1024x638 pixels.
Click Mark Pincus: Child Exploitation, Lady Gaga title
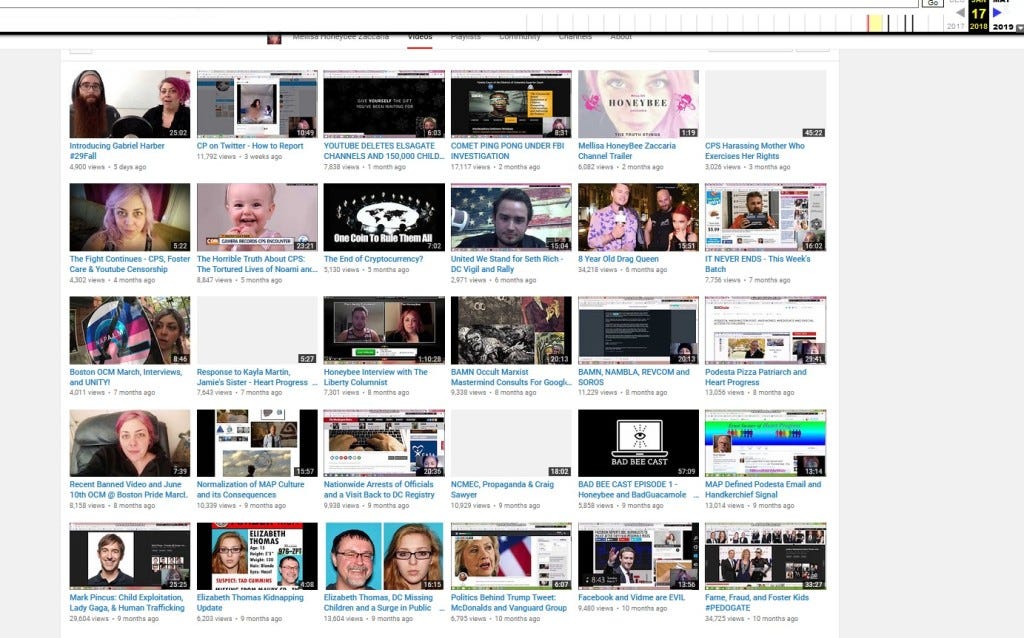pyautogui.click(x=127, y=603)
